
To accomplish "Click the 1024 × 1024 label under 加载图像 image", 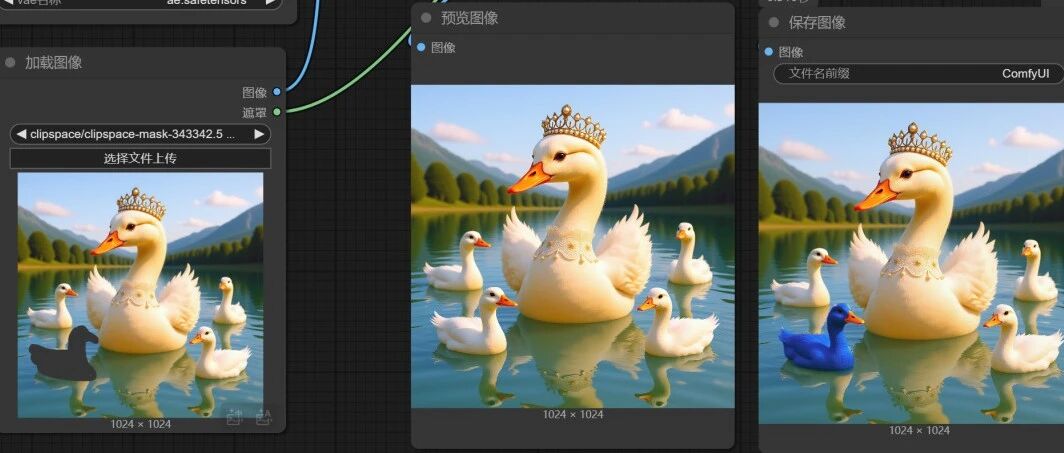I will pyautogui.click(x=140, y=425).
